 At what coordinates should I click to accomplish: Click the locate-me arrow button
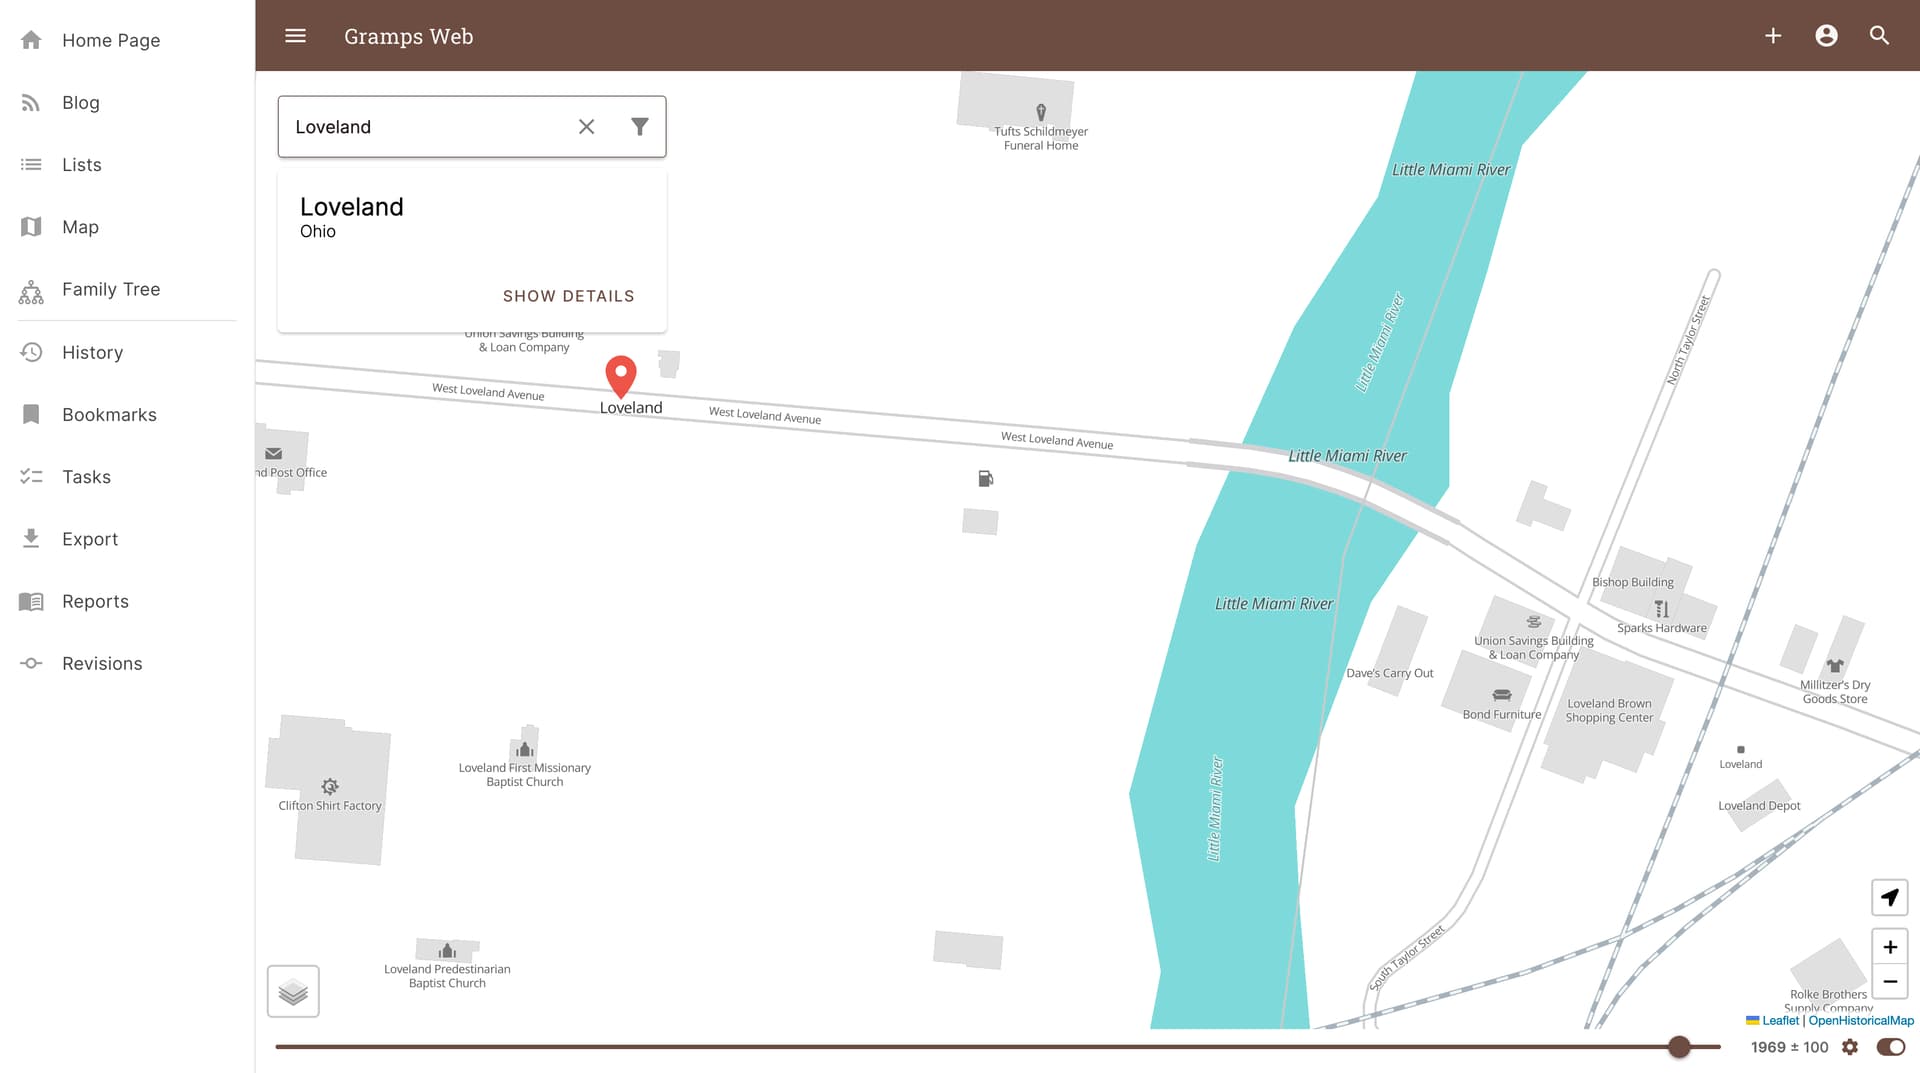coord(1889,897)
